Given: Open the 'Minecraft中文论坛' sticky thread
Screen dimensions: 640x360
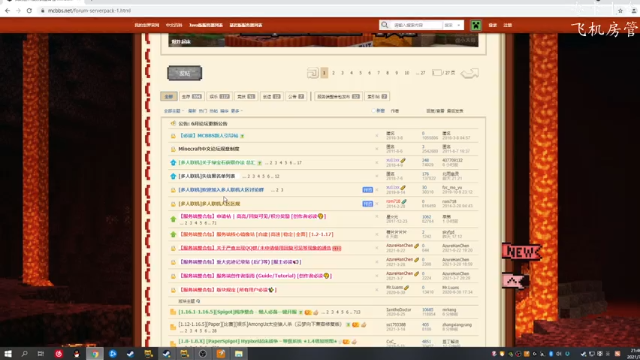Looking at the screenshot, I should [x=209, y=149].
